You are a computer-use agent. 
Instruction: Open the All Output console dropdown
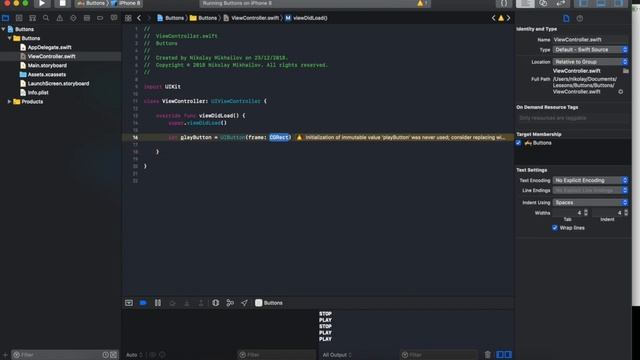point(337,355)
